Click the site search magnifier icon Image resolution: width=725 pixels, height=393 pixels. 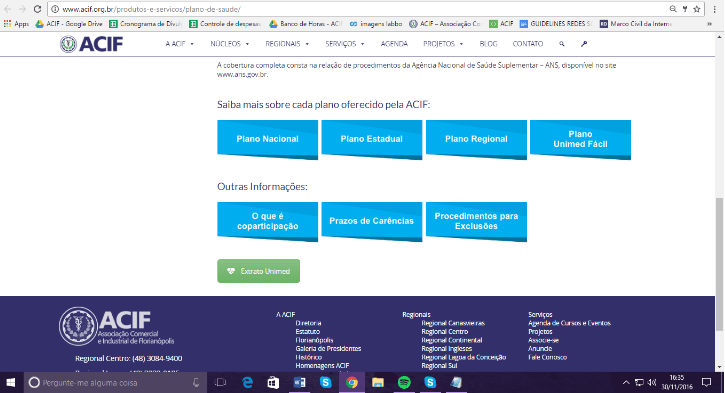[561, 44]
